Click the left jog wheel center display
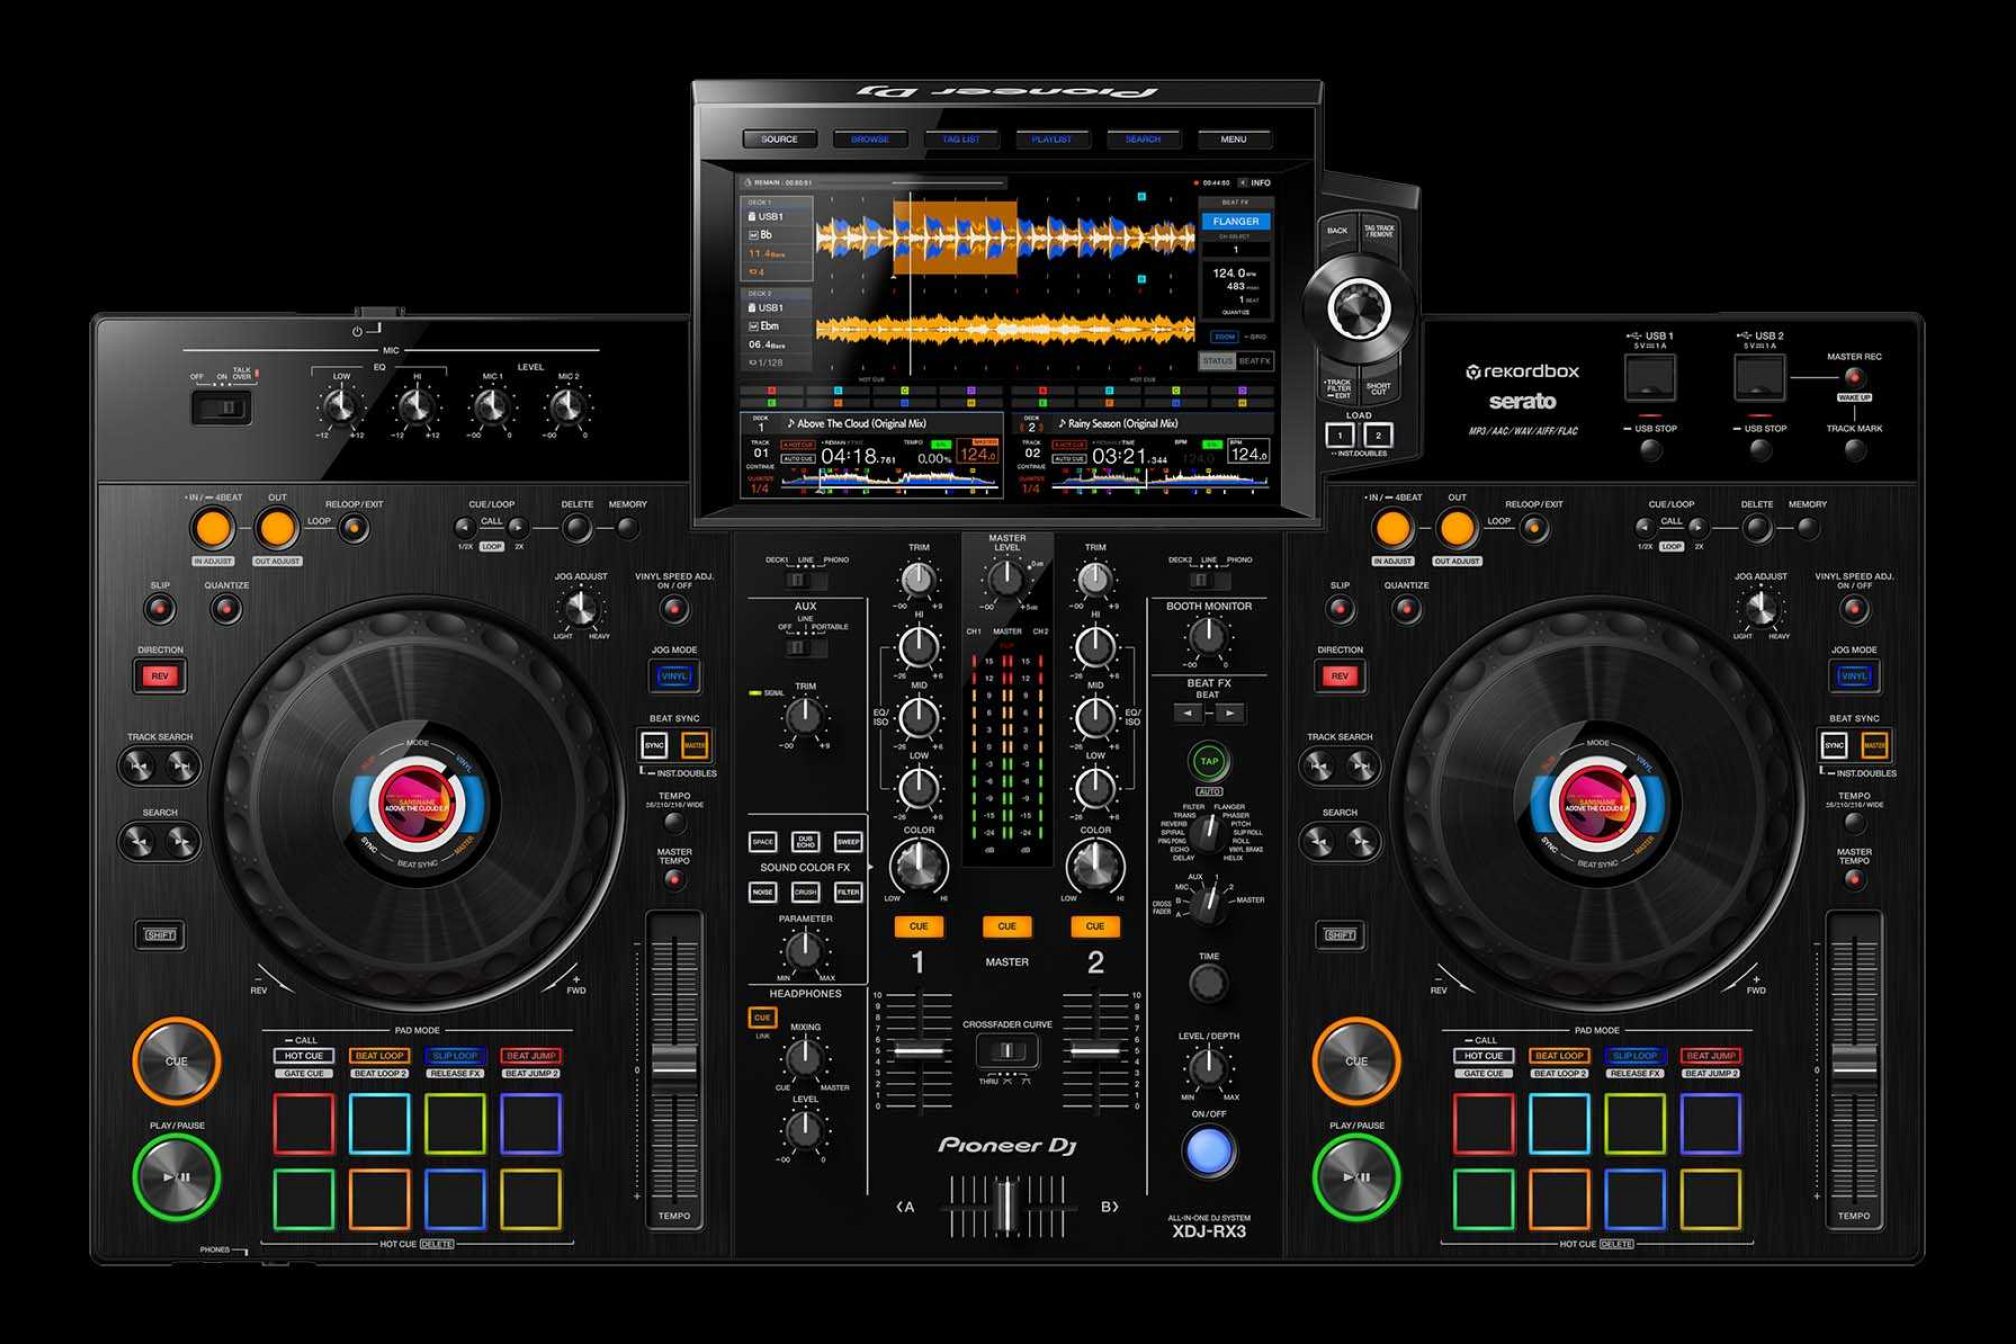This screenshot has height=1344, width=2016. point(418,803)
